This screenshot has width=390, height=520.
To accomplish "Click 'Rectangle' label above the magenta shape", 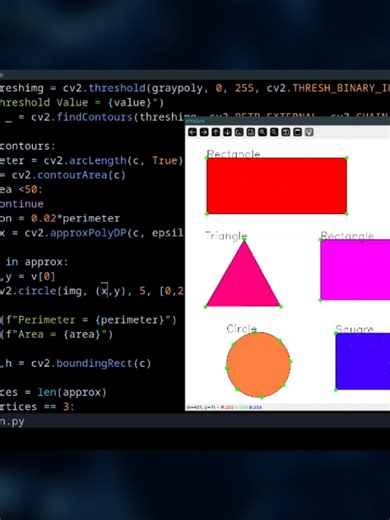I will [x=347, y=235].
